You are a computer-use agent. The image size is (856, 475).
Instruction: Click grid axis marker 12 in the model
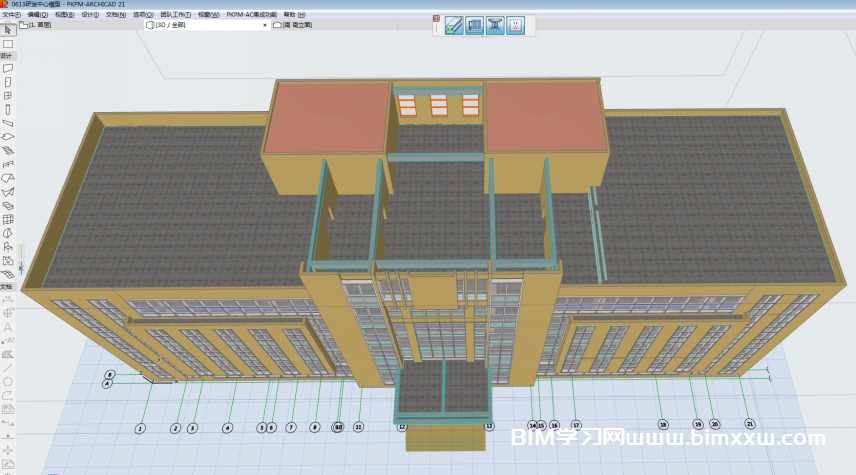coord(402,426)
